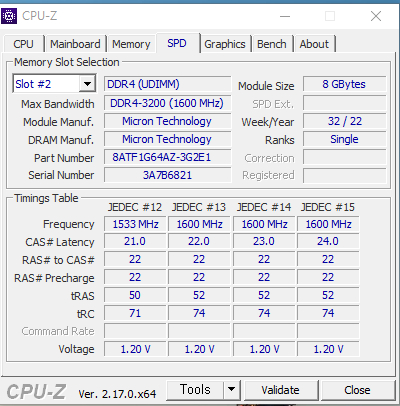Click serial number 3A7B6821
400x406 pixels.
167,175
